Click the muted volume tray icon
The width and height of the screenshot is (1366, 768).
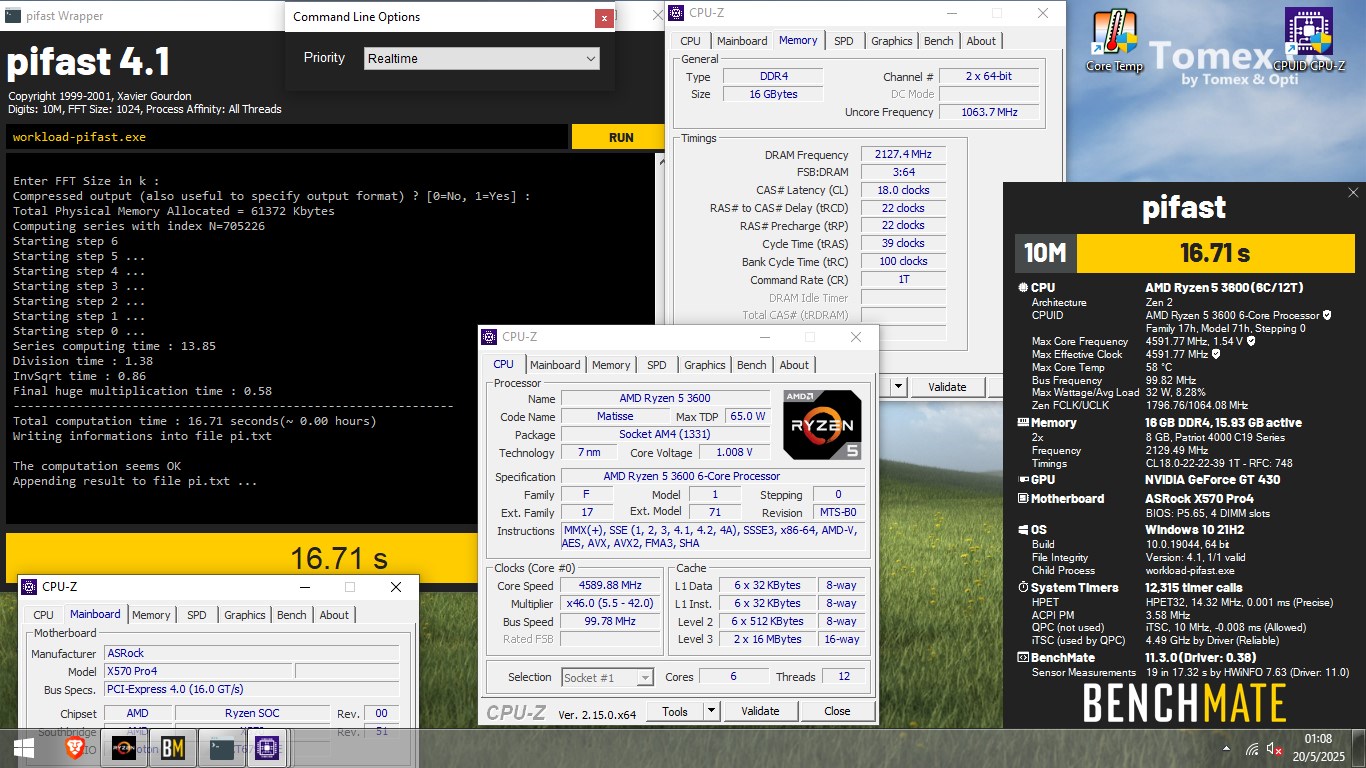1275,749
